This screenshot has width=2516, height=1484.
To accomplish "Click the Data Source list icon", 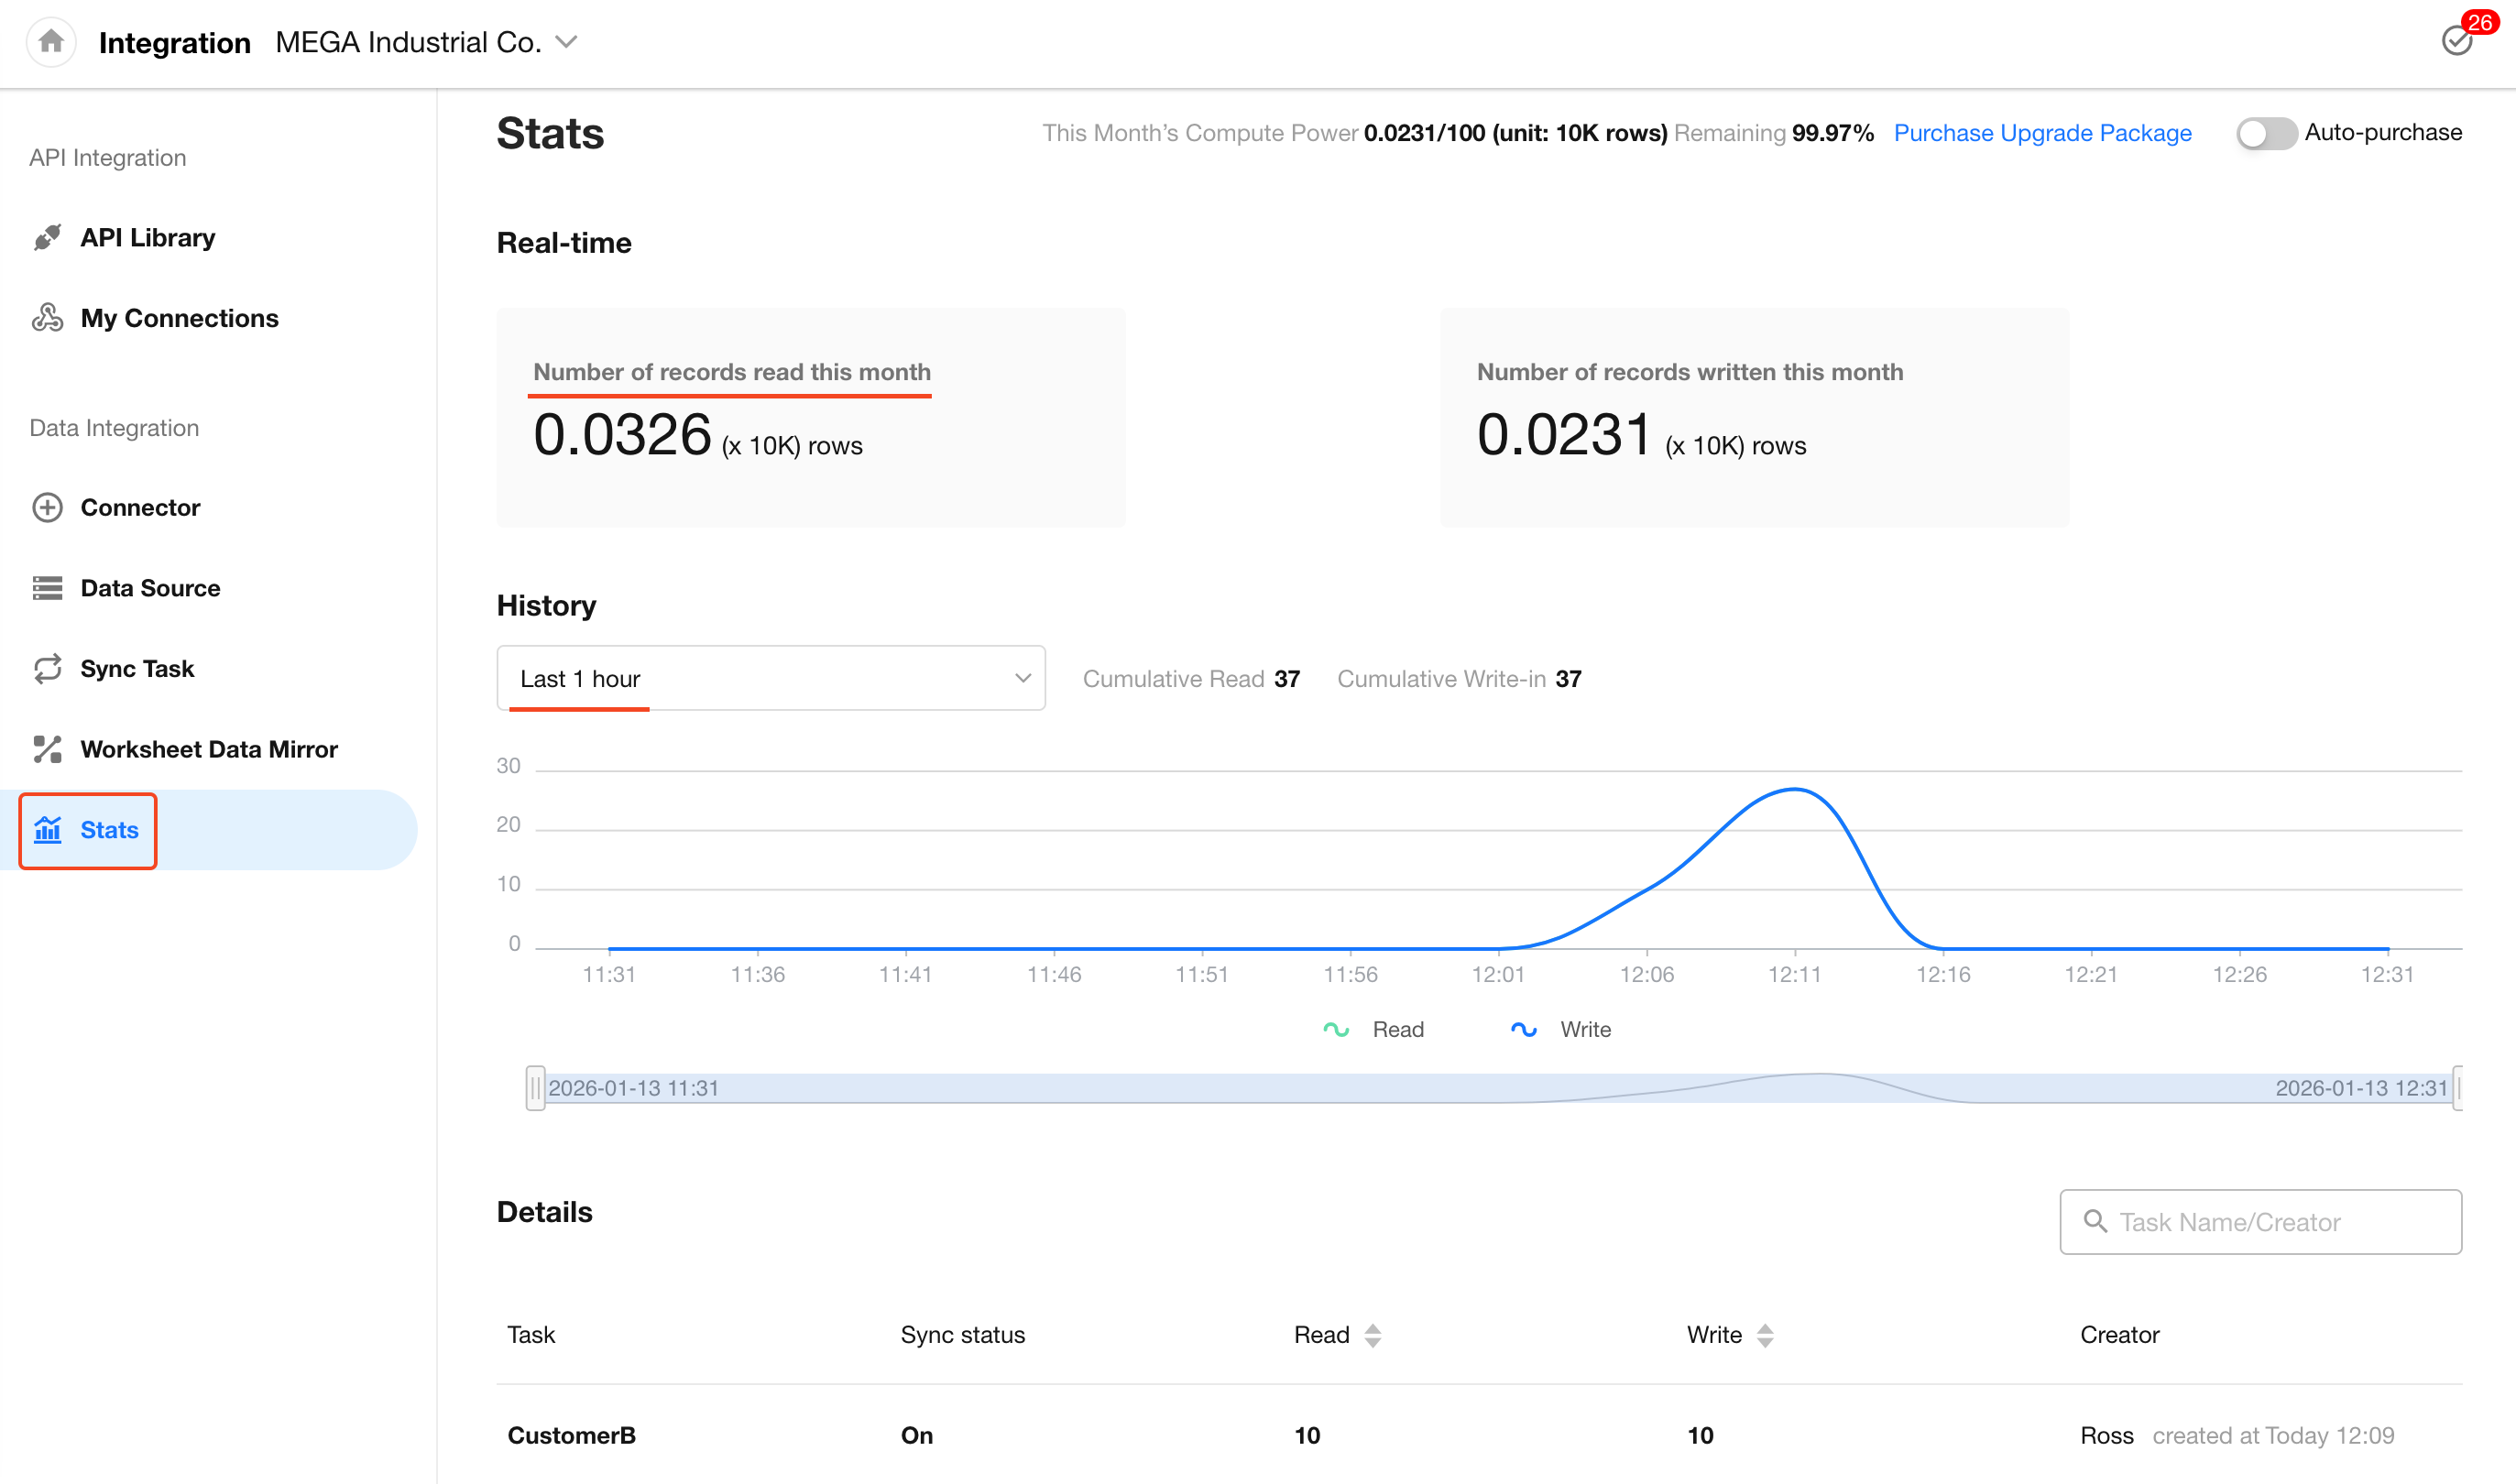I will pyautogui.click(x=47, y=588).
